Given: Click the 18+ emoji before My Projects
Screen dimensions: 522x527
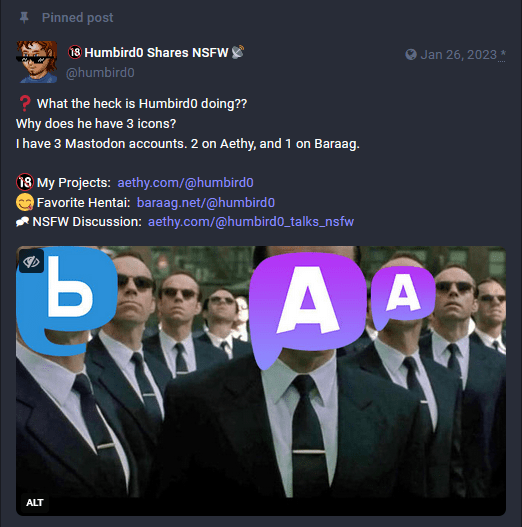Looking at the screenshot, I should click(25, 182).
